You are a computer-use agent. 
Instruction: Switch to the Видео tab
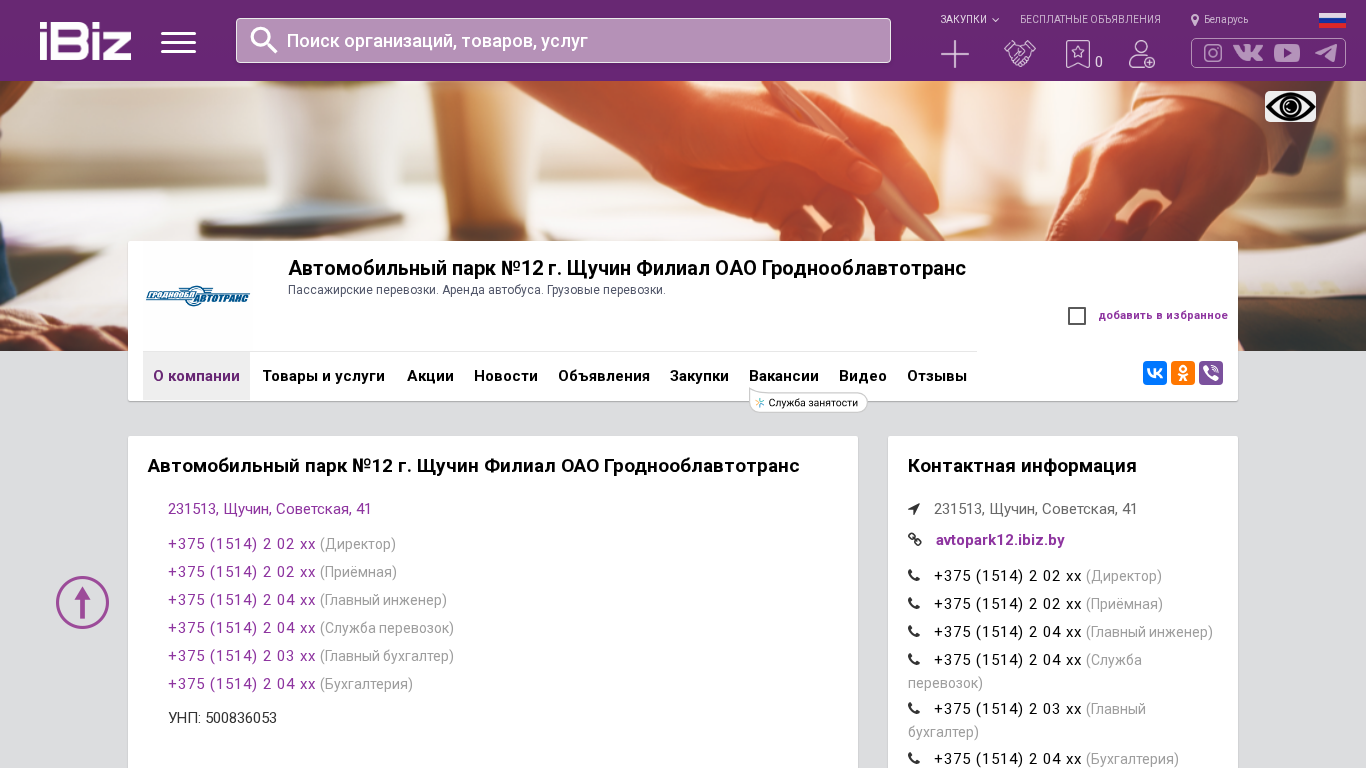(x=863, y=376)
